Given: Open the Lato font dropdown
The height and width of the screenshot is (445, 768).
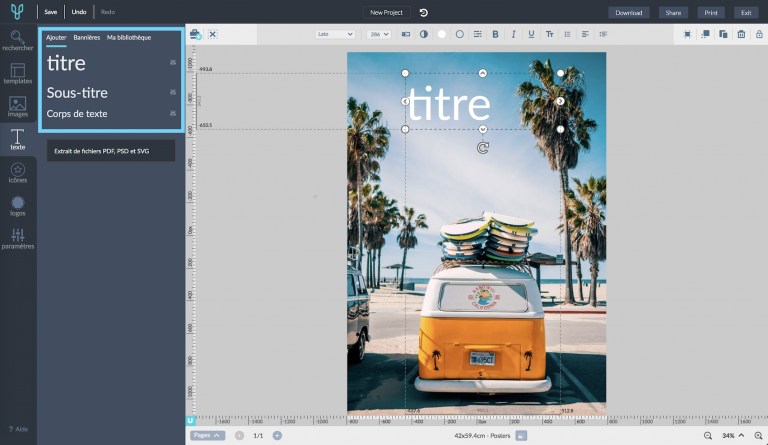Looking at the screenshot, I should tap(335, 34).
